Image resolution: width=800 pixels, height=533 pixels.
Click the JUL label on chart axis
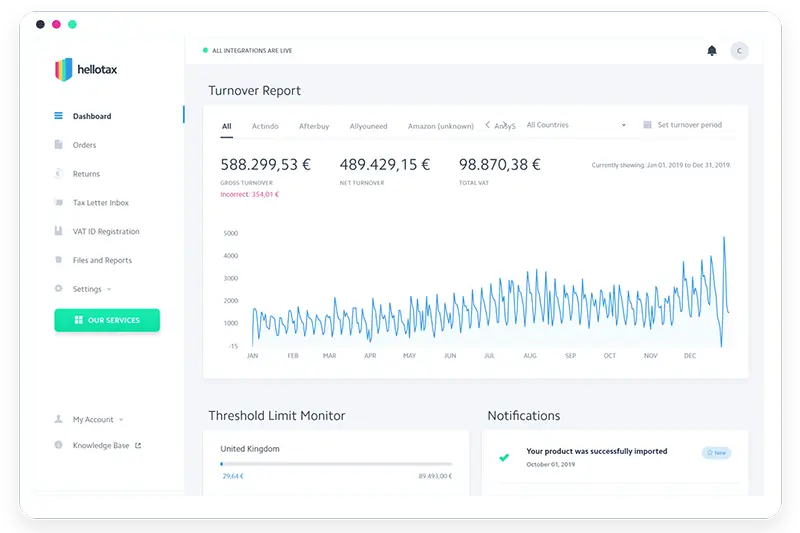489,356
